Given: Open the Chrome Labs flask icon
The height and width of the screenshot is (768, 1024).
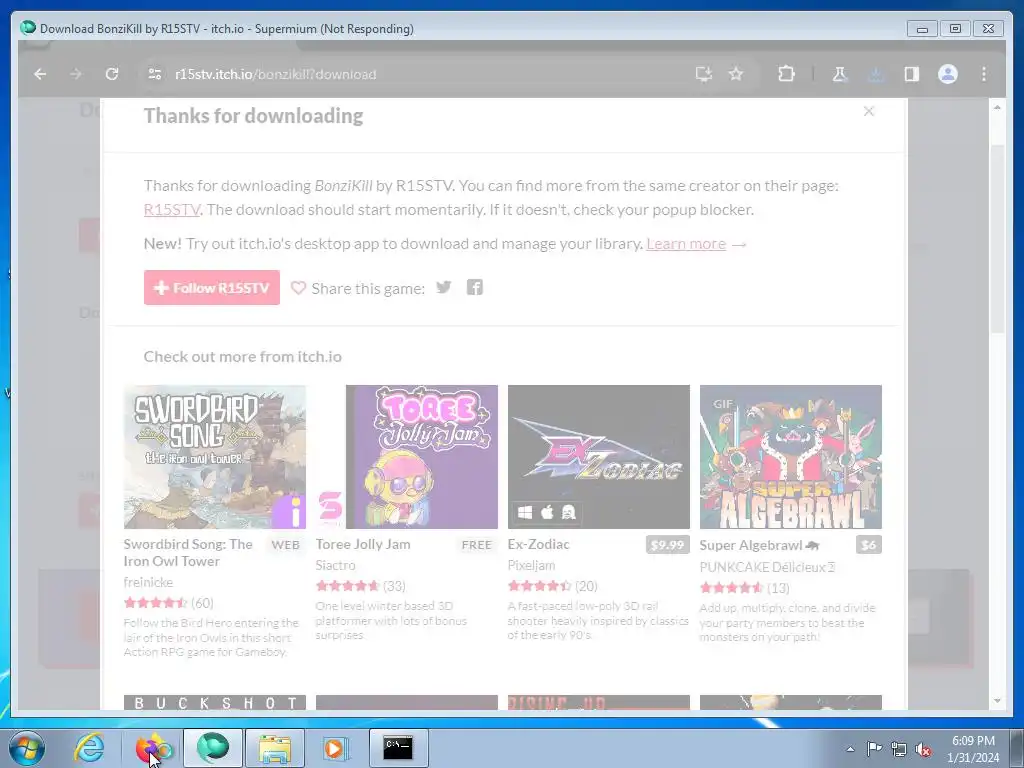Looking at the screenshot, I should (x=840, y=74).
